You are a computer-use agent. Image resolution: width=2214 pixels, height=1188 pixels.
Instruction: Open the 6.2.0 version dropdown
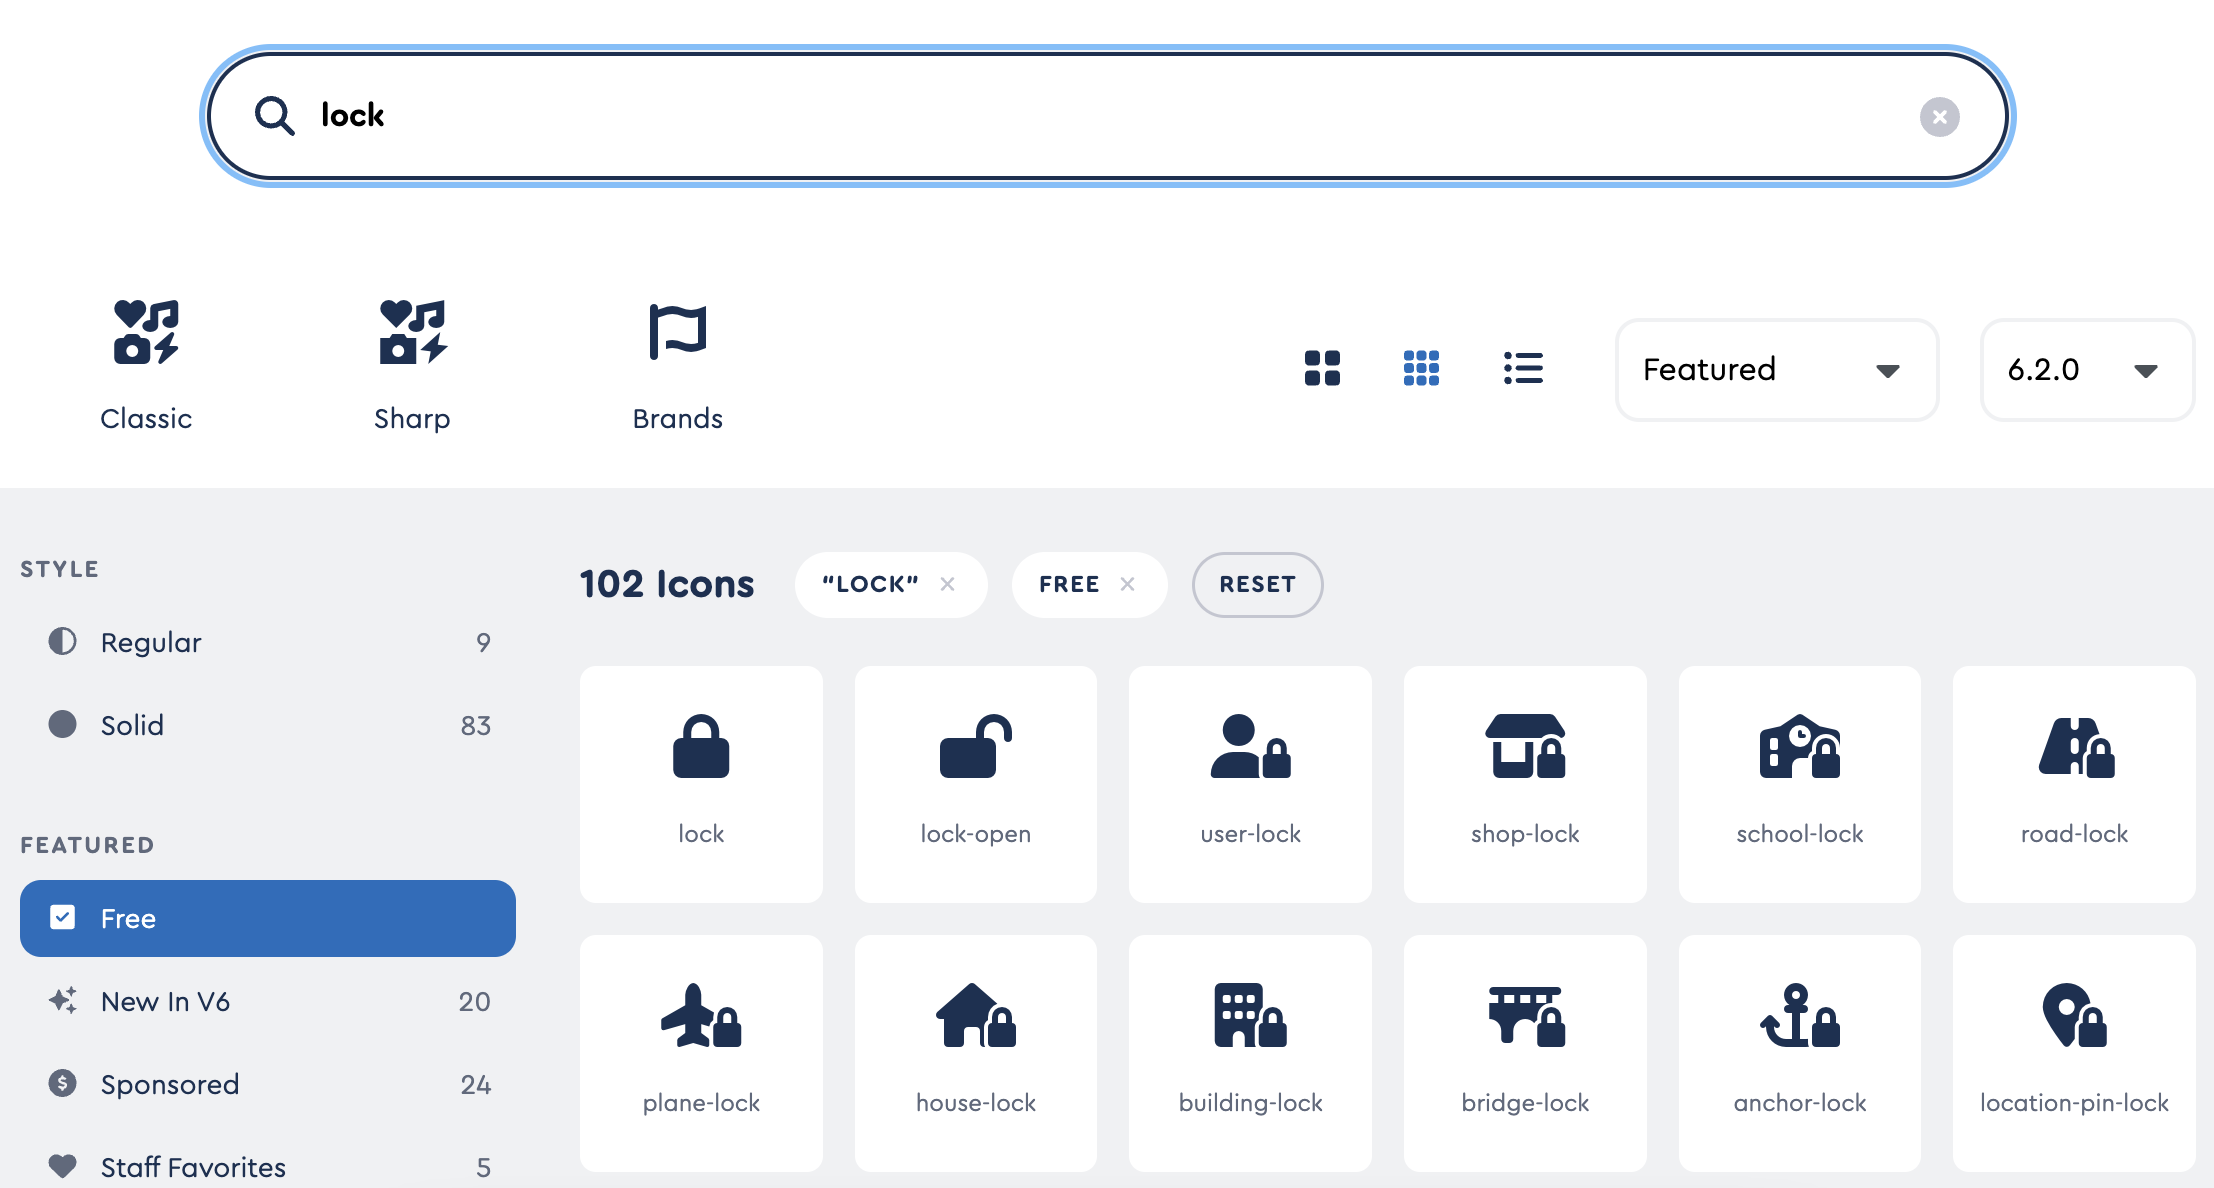pos(2087,370)
